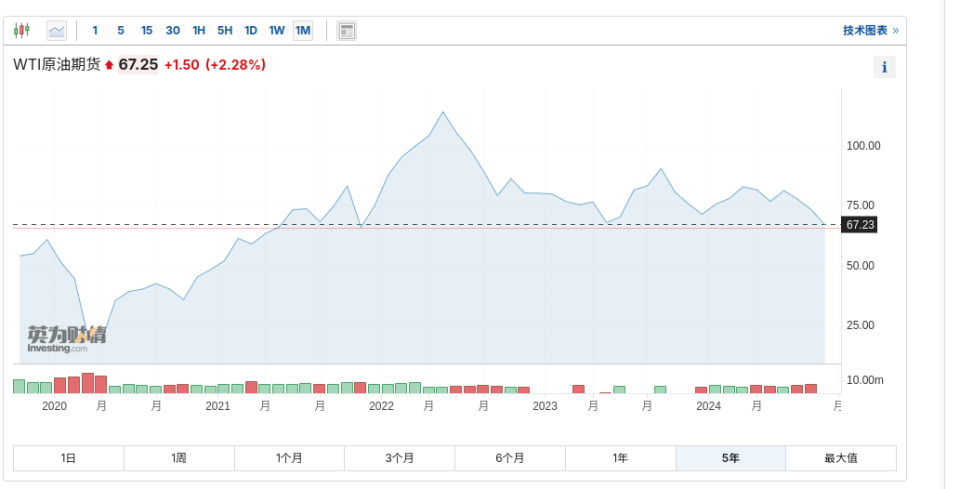The image size is (960, 489).
Task: Click the Investing.com watermark logo
Action: (66, 339)
